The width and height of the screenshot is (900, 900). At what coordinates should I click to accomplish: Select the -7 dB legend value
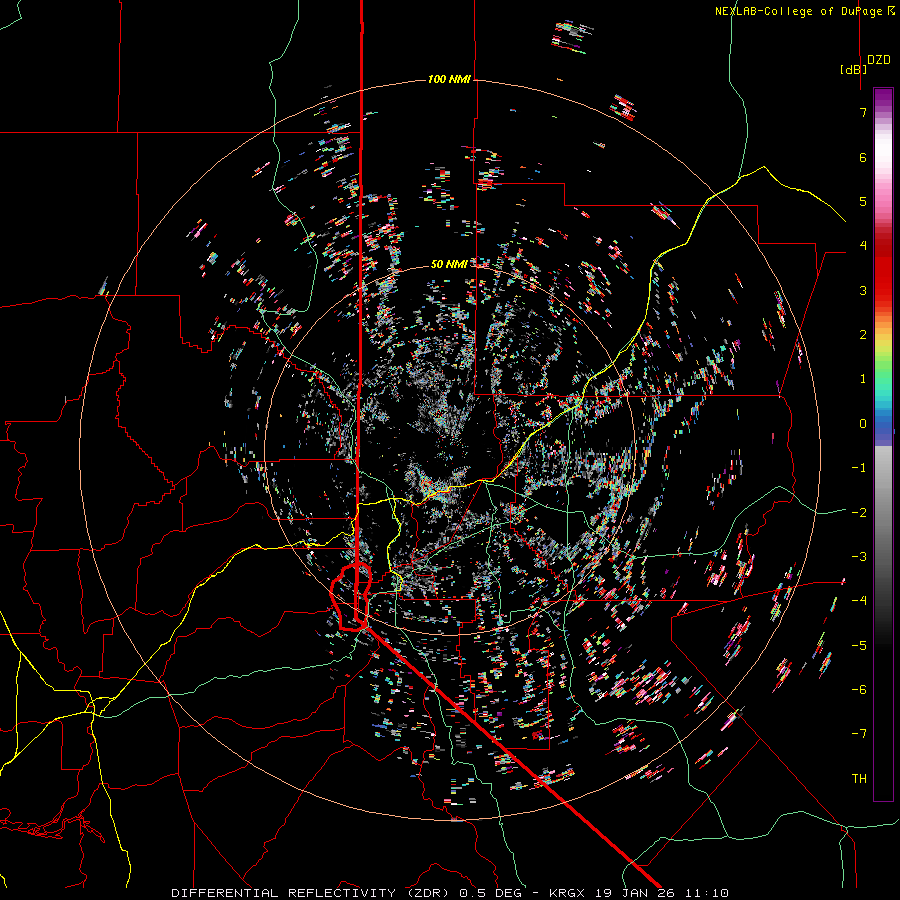click(859, 734)
